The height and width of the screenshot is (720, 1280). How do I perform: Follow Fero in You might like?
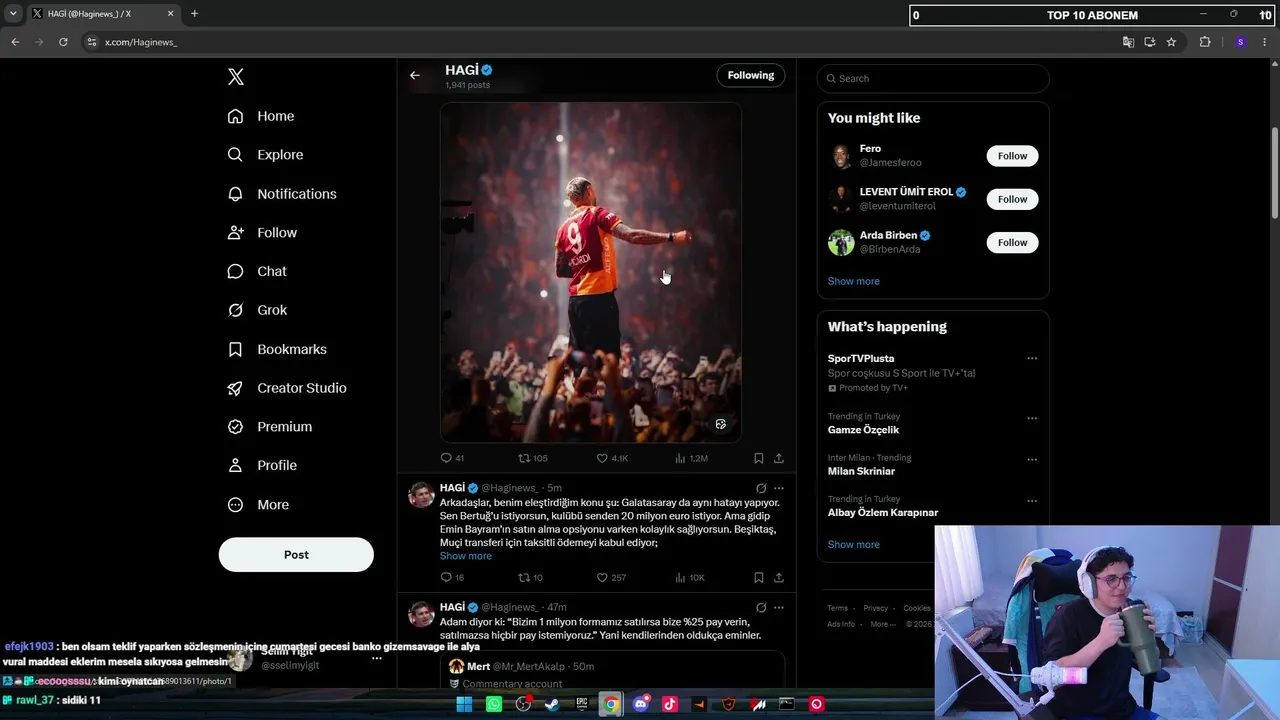click(1012, 156)
